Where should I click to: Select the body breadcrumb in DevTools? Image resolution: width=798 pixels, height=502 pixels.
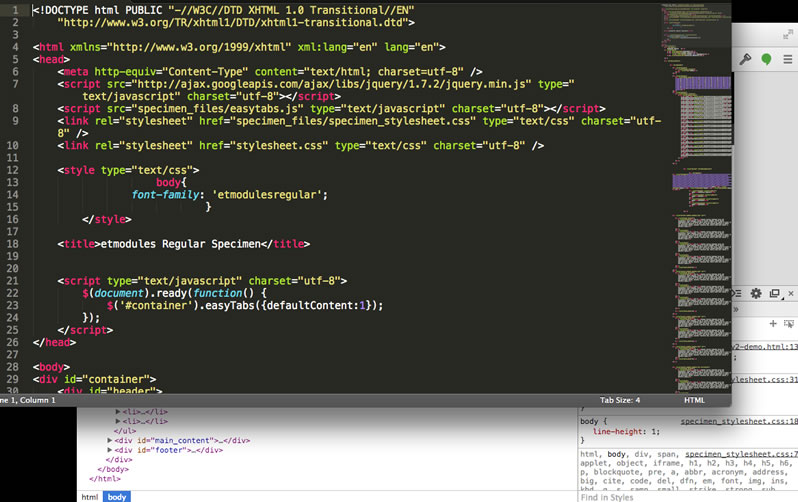point(117,497)
